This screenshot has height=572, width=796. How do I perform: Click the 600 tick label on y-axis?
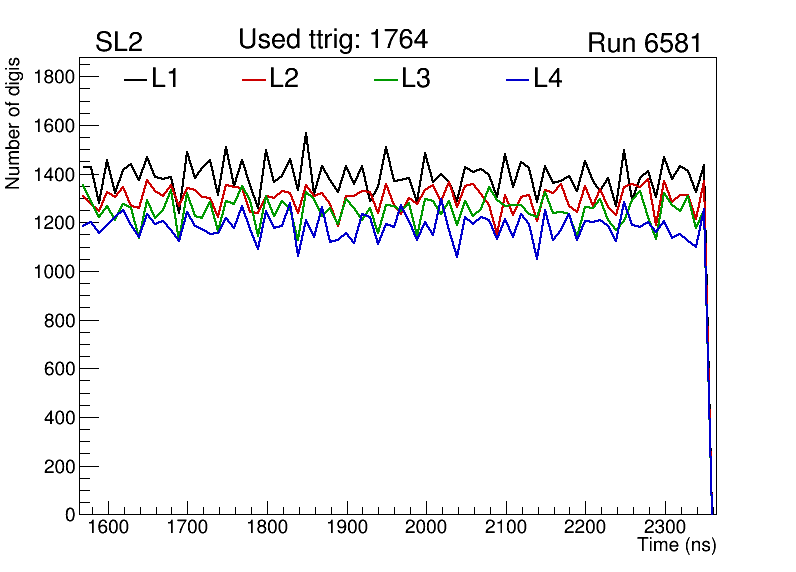59,369
